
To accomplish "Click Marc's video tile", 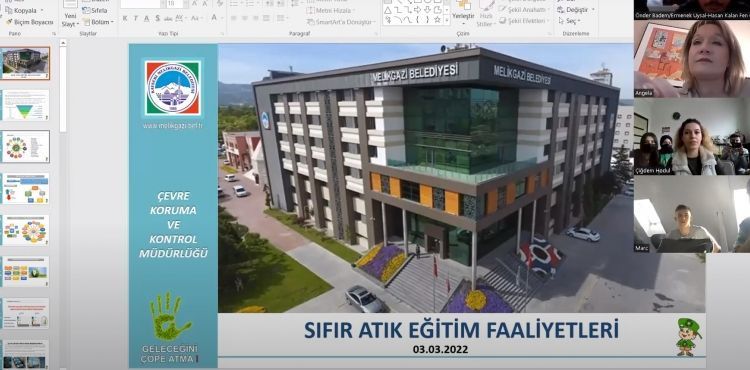I will [692, 214].
